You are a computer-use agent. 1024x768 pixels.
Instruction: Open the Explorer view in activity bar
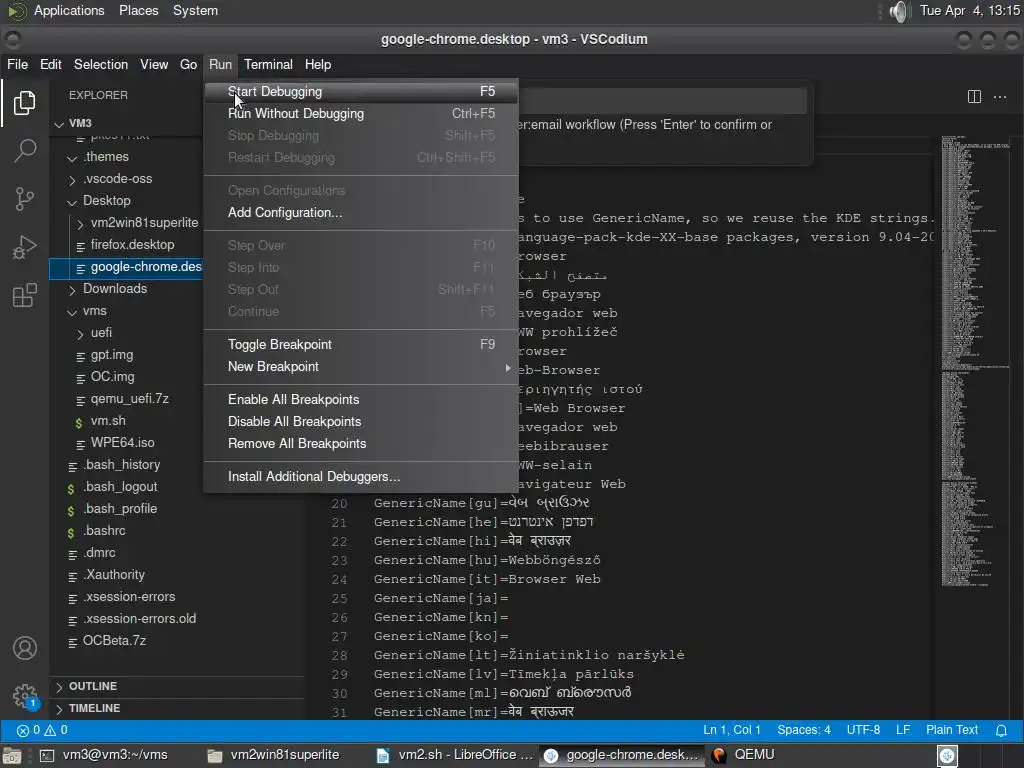click(24, 103)
